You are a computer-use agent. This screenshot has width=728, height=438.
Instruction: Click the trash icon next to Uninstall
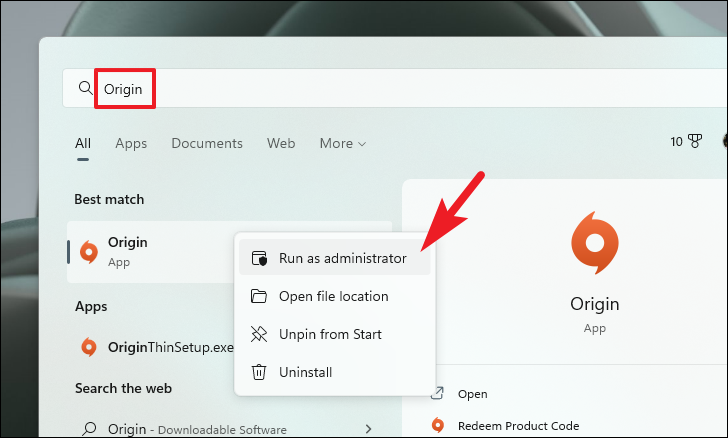point(259,372)
